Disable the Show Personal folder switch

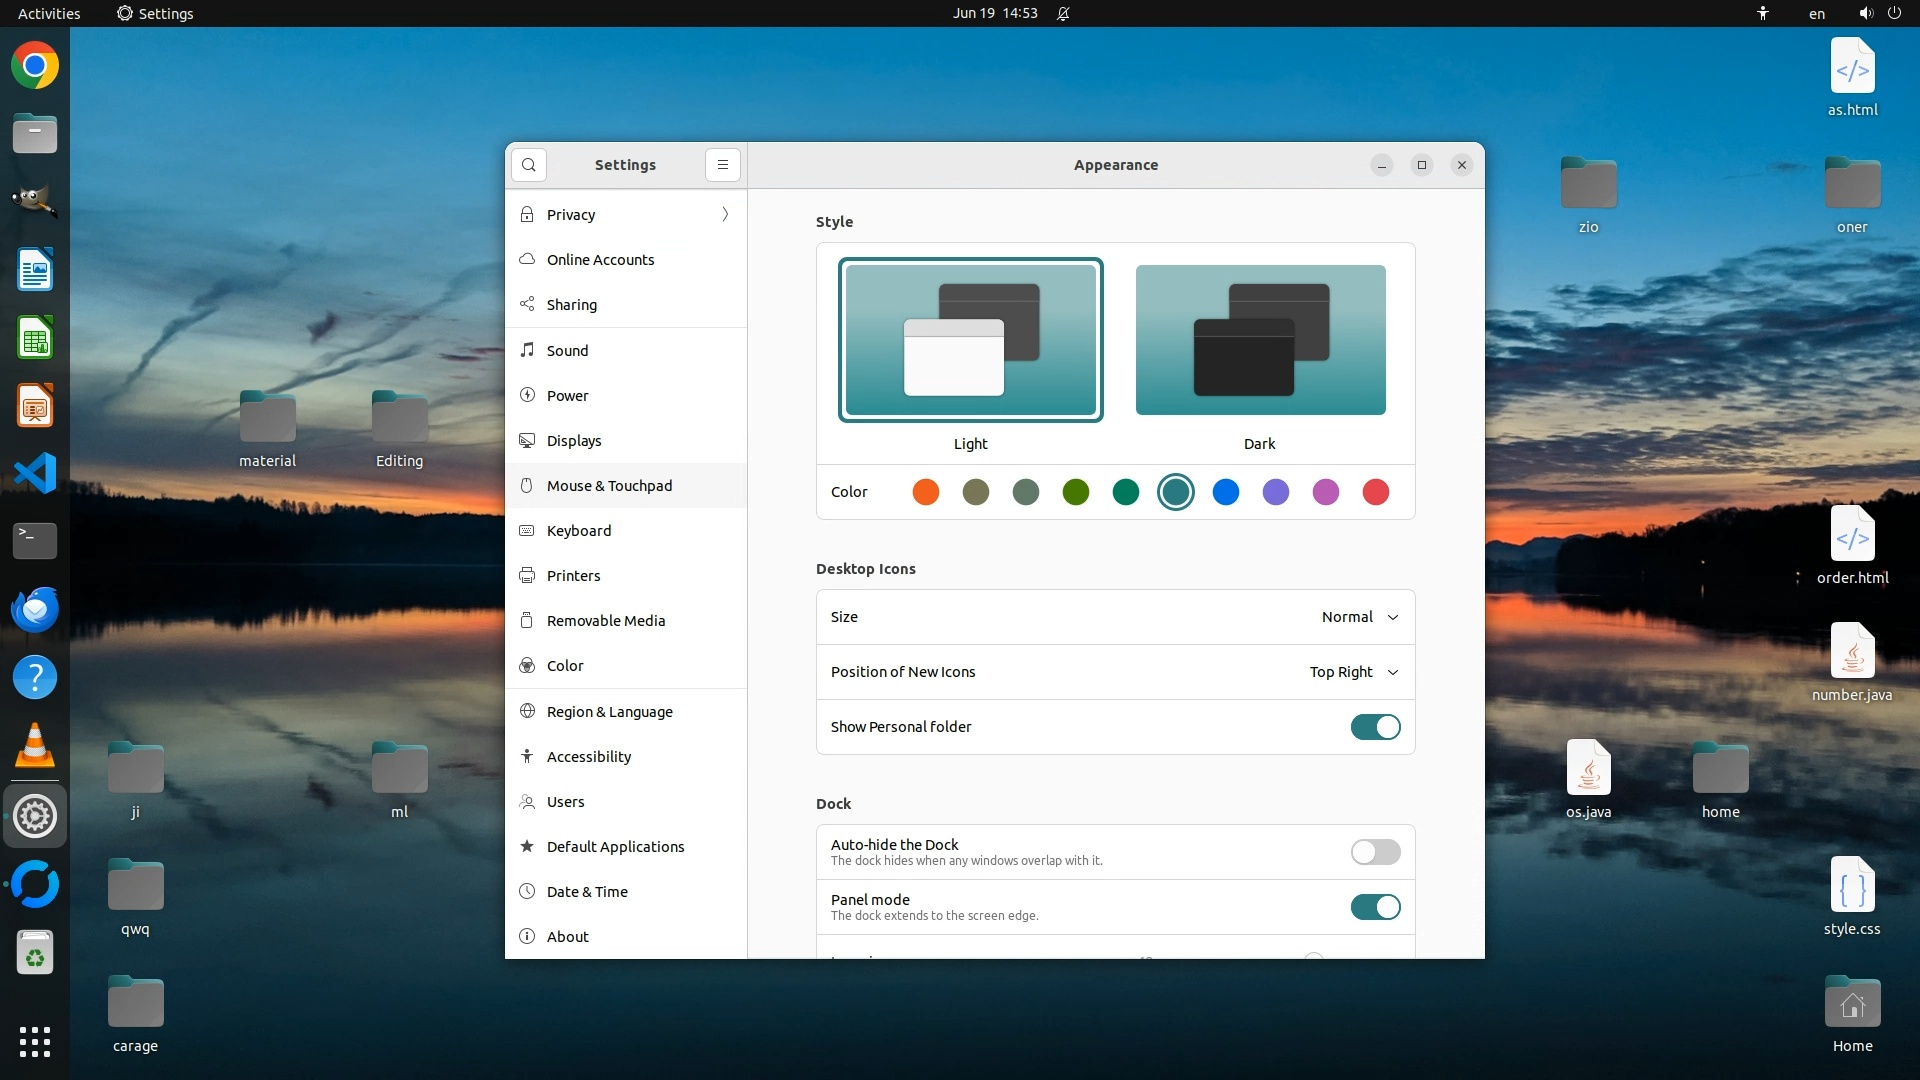pos(1375,727)
